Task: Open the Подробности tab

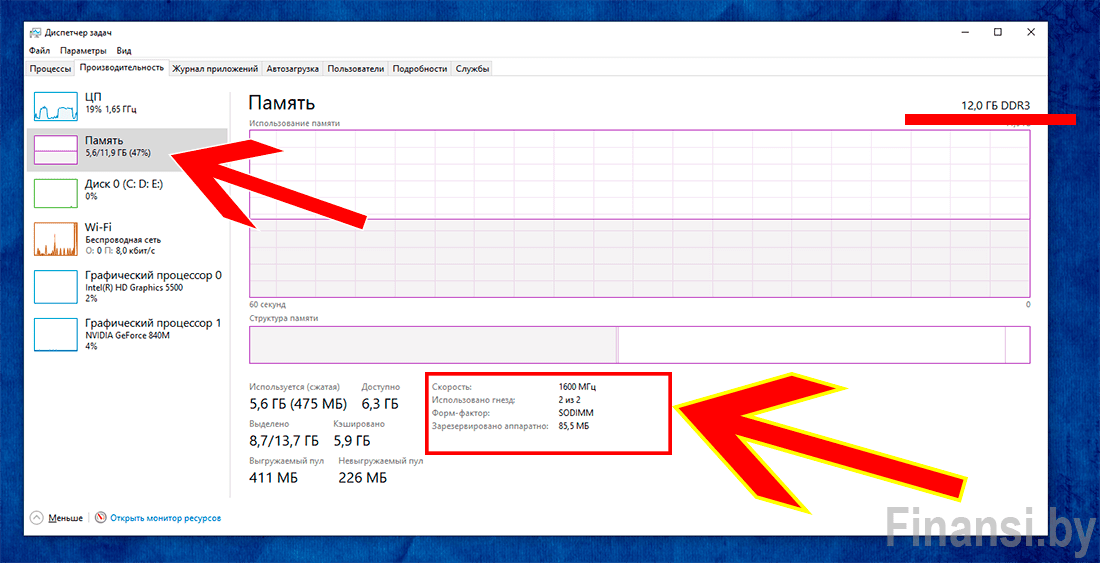Action: [x=420, y=69]
